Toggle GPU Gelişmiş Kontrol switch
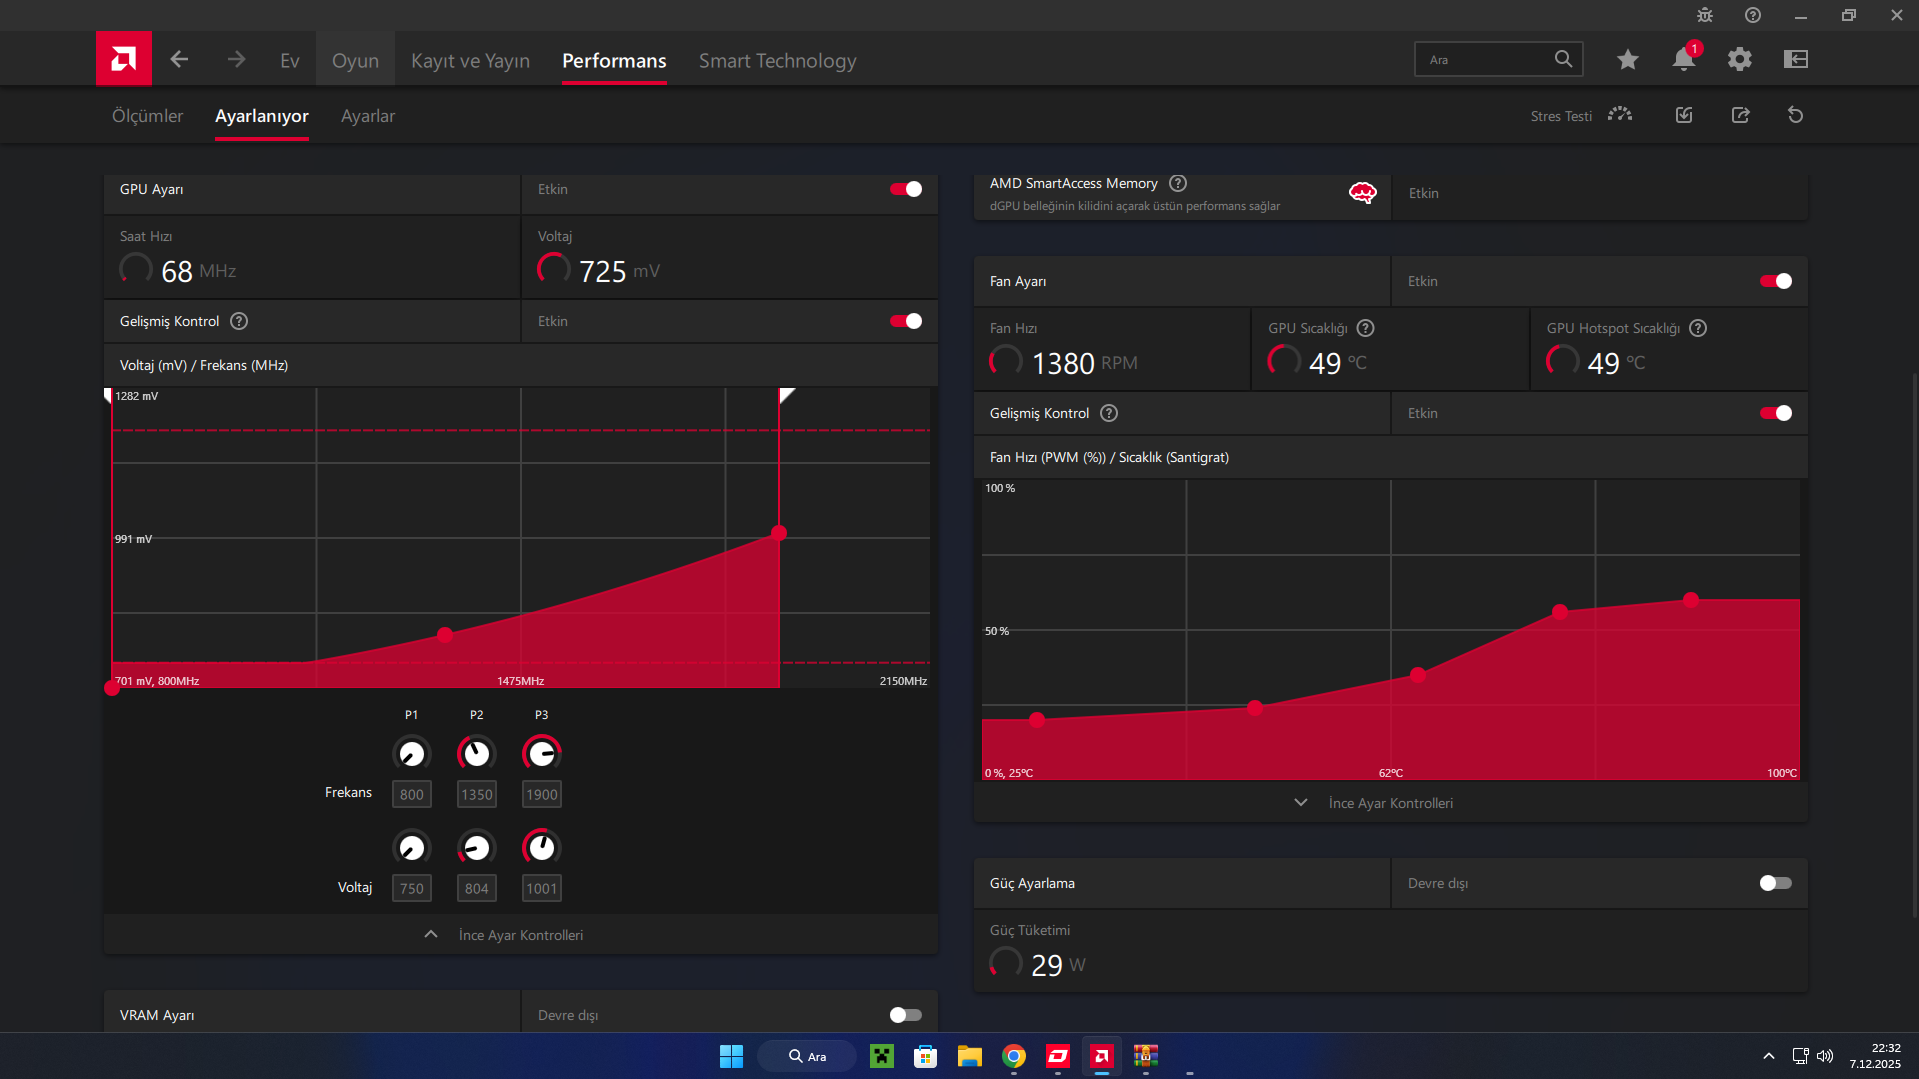The width and height of the screenshot is (1919, 1079). tap(906, 321)
